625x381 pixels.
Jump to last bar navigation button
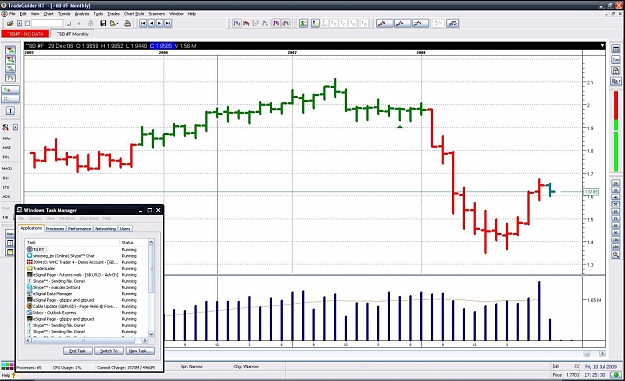[x=168, y=24]
